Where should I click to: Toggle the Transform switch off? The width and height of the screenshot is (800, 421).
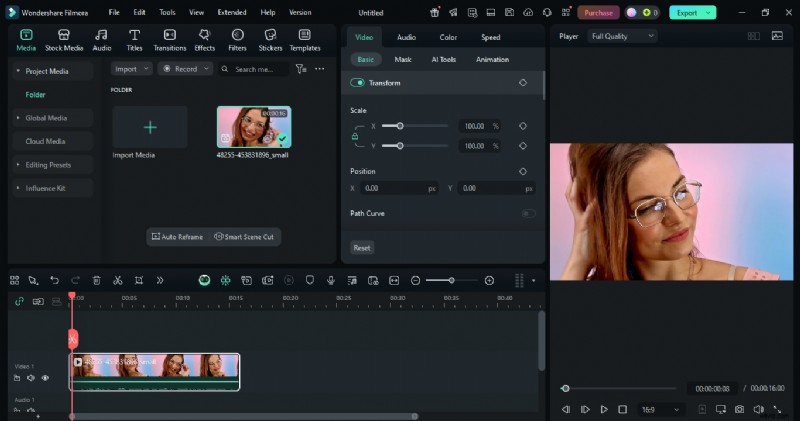pos(358,83)
